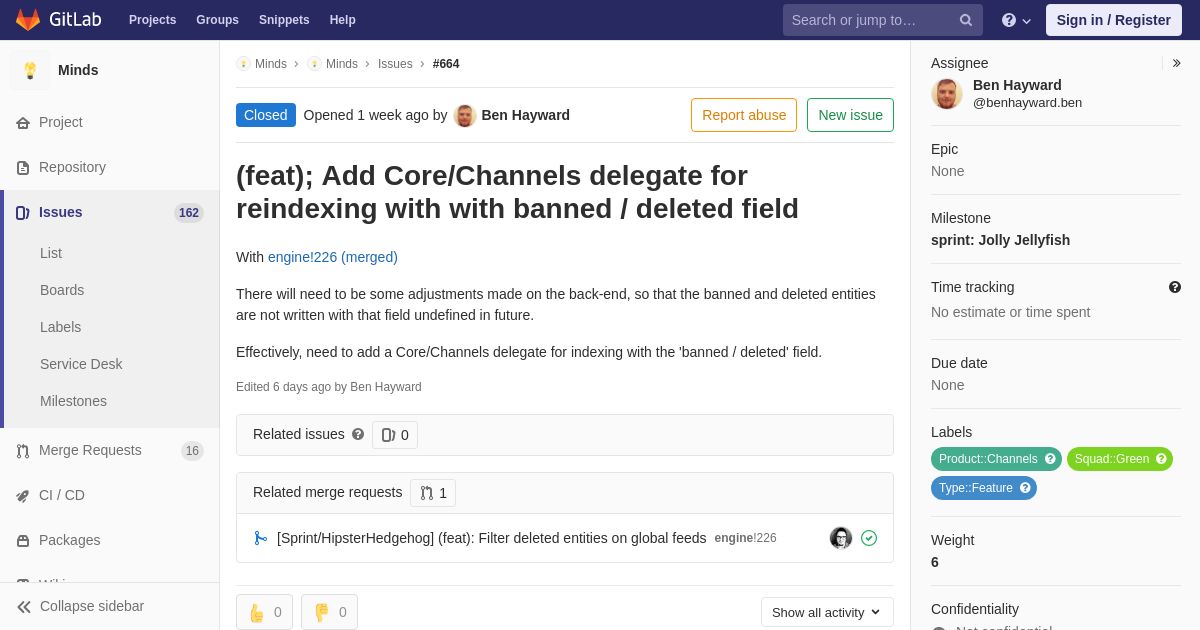Click the Merge Requests count badge 16
The image size is (1200, 630).
pos(192,451)
